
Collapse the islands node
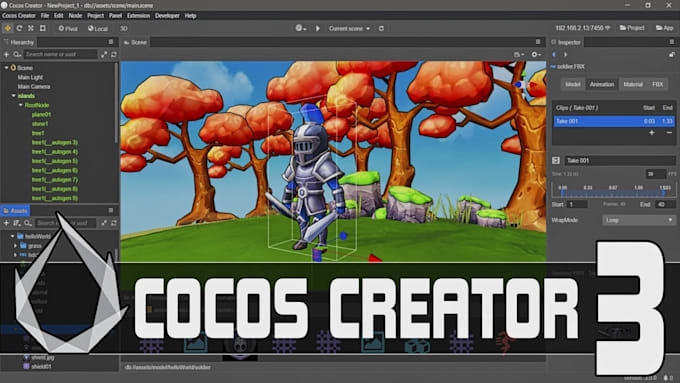tap(13, 96)
